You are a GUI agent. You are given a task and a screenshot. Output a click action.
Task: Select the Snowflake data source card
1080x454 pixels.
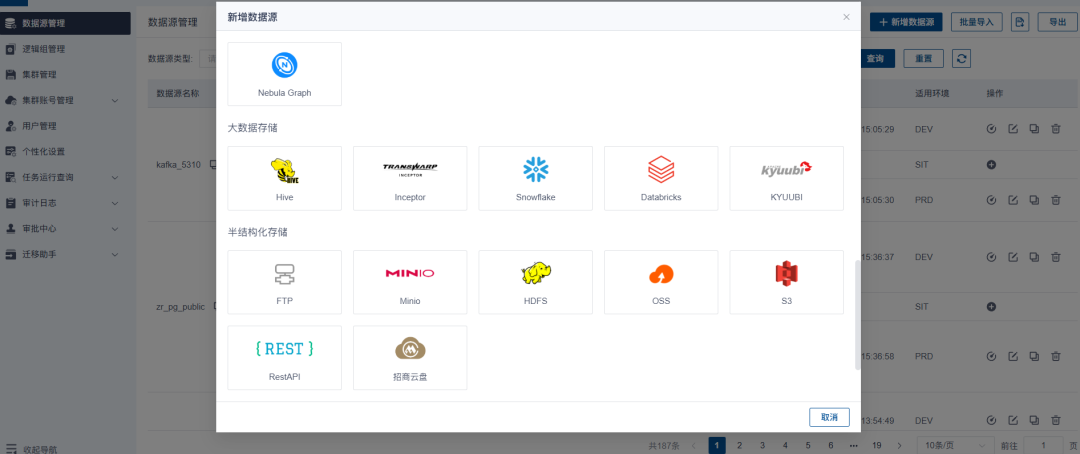click(535, 178)
